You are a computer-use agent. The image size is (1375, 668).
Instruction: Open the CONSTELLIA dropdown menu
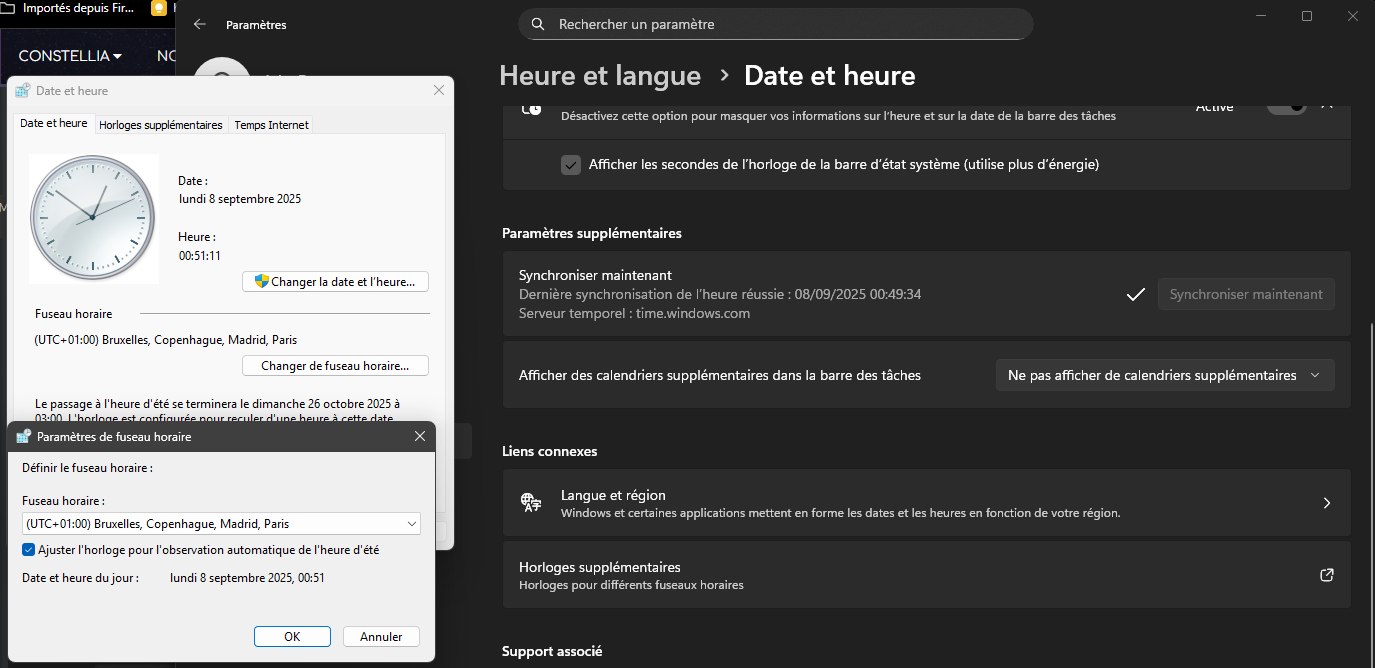tap(70, 56)
